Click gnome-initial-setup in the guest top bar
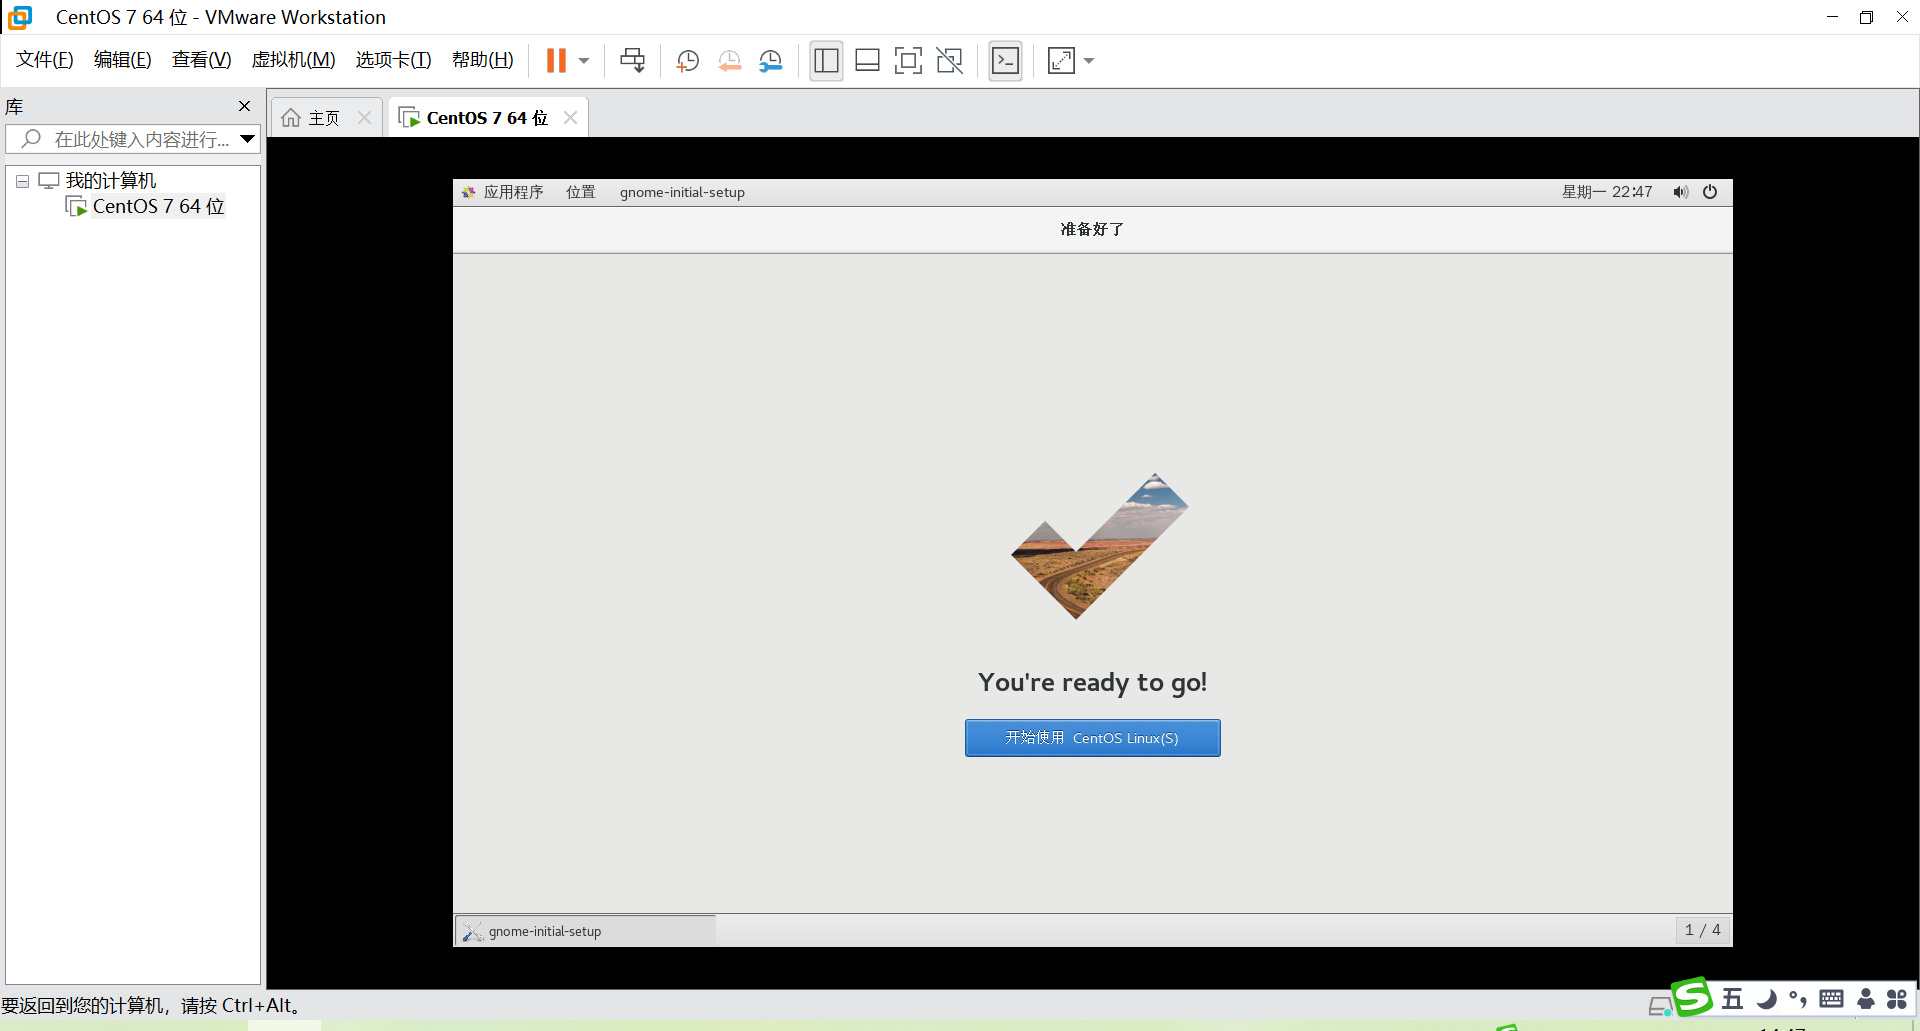This screenshot has width=1920, height=1031. (x=682, y=192)
